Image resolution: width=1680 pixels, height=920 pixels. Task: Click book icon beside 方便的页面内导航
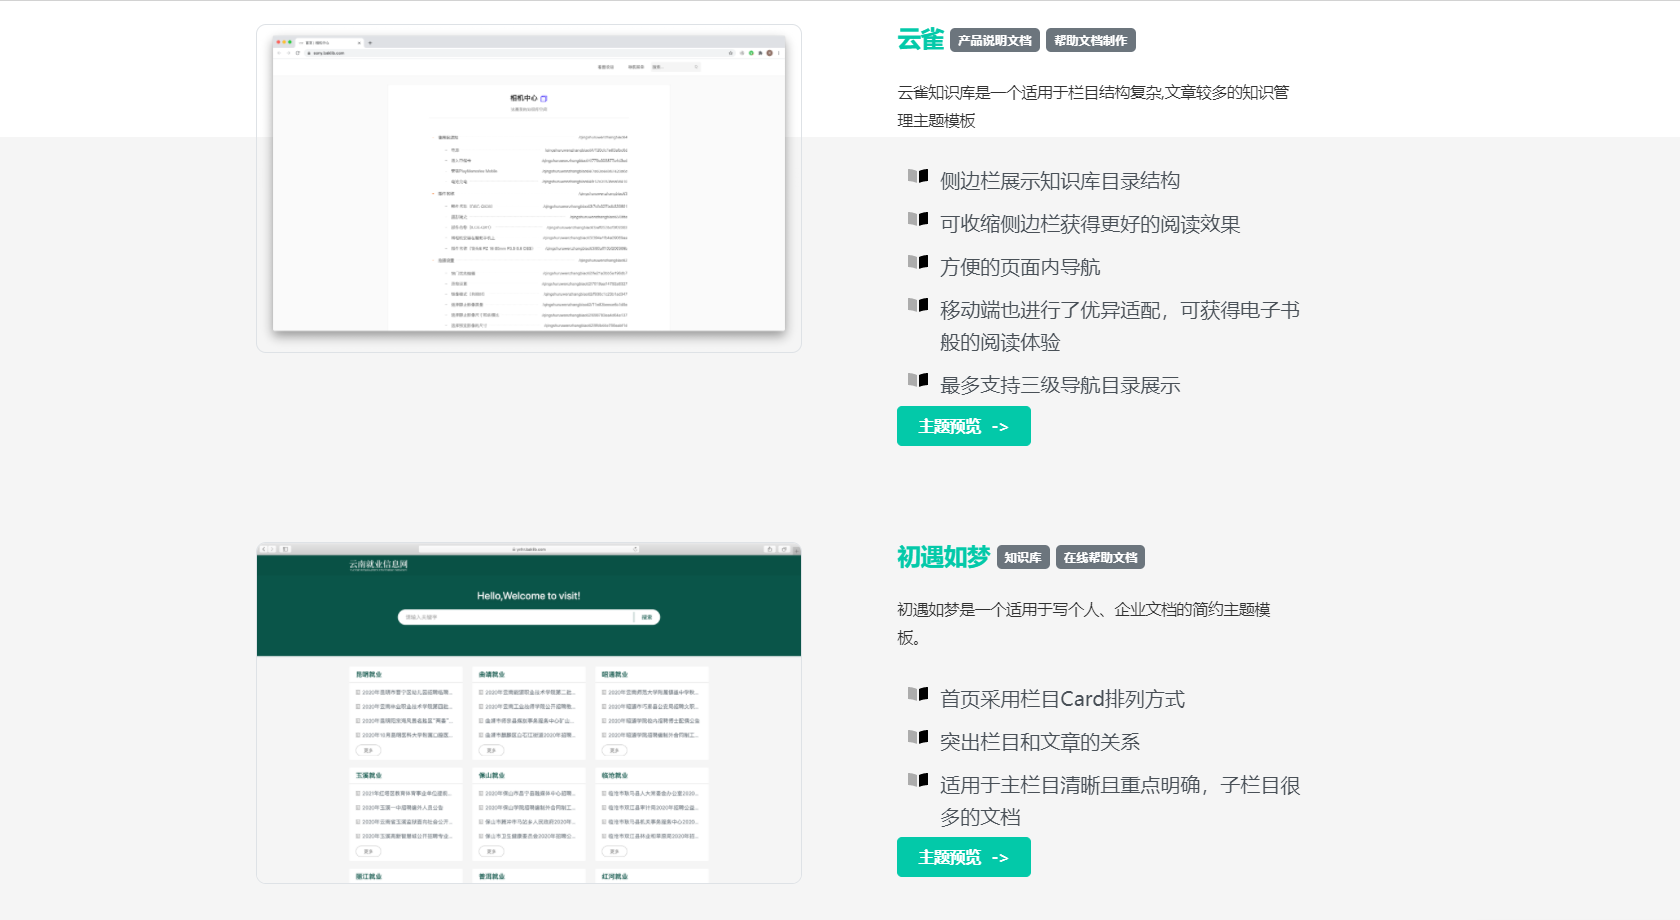[x=918, y=262]
